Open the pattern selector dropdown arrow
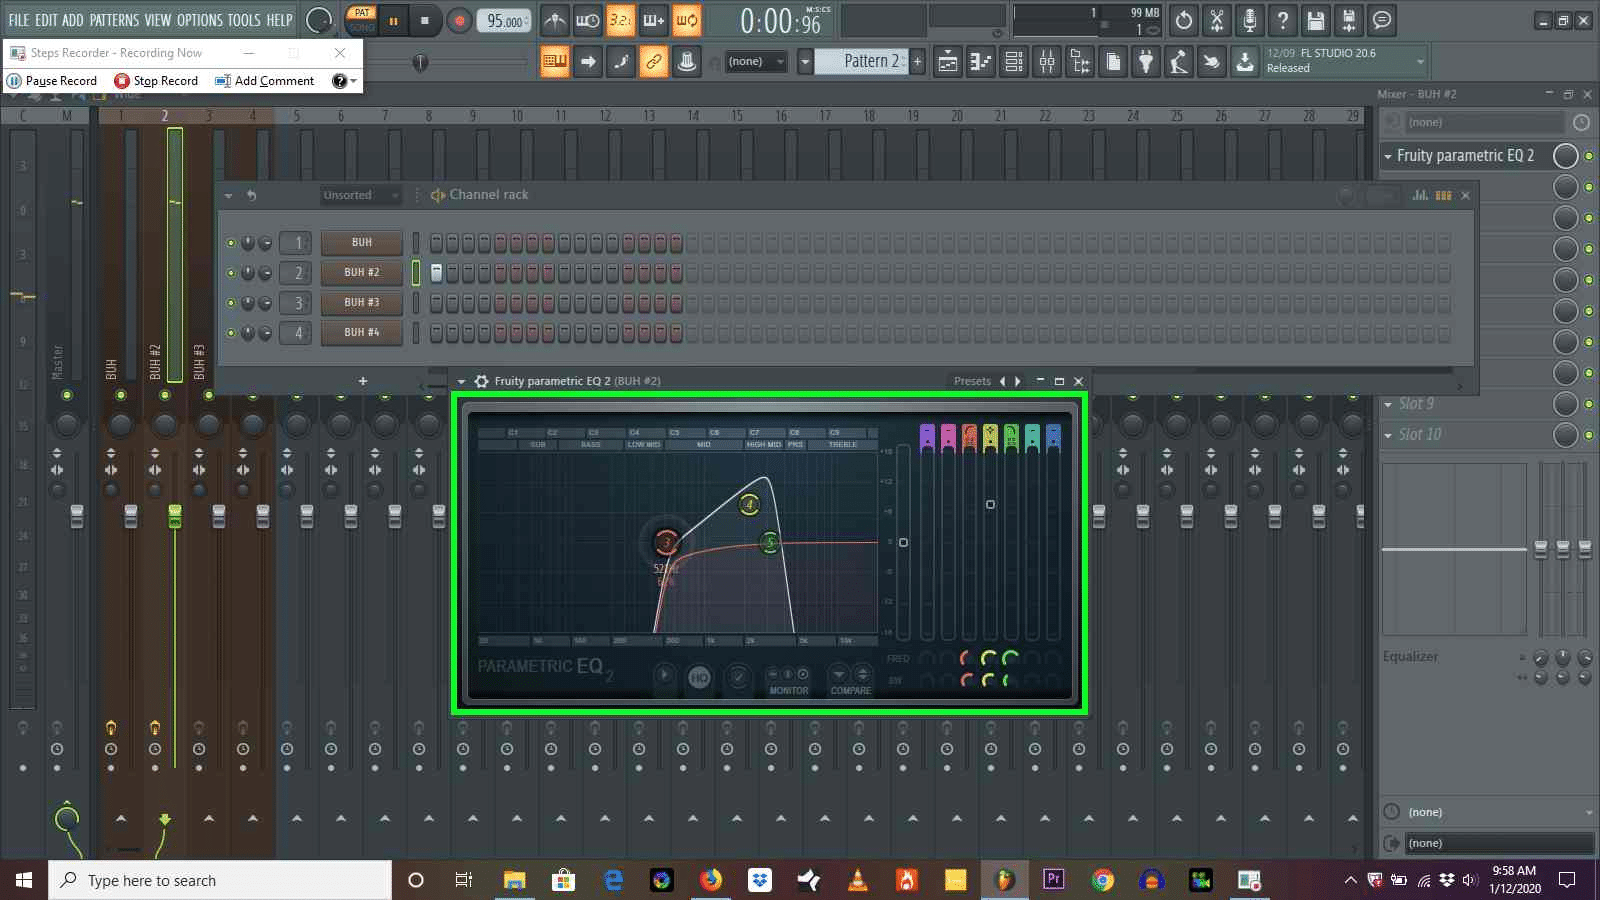The image size is (1600, 900). pyautogui.click(x=805, y=62)
